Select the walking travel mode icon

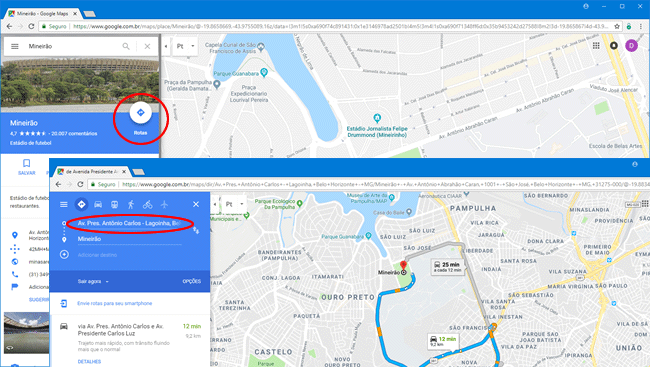(131, 204)
